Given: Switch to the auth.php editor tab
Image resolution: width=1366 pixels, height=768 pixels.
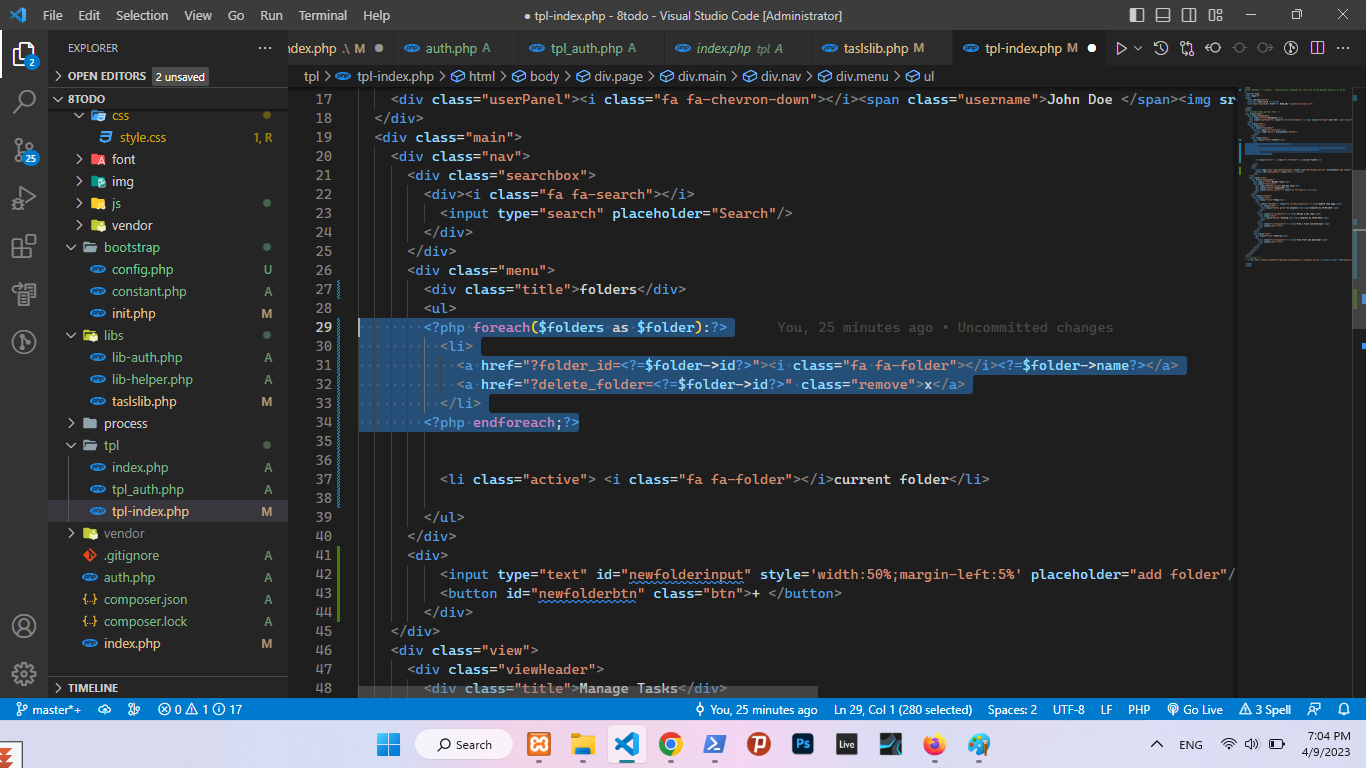Looking at the screenshot, I should coord(457,48).
